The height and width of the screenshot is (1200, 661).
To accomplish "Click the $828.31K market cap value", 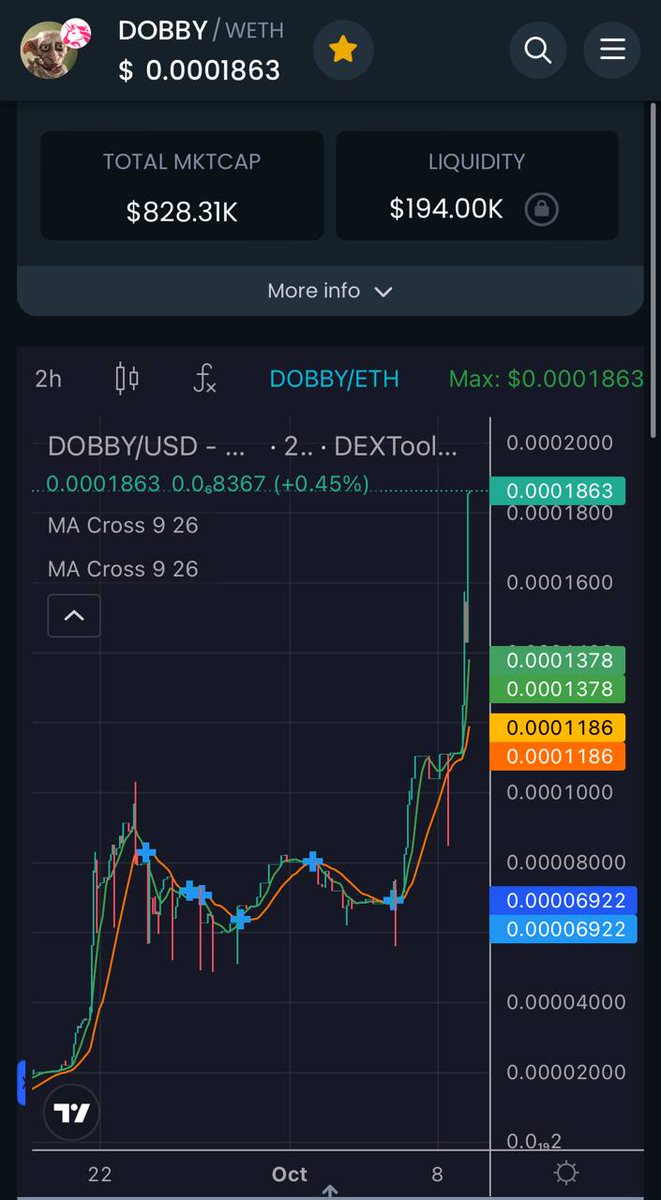I will (x=182, y=212).
